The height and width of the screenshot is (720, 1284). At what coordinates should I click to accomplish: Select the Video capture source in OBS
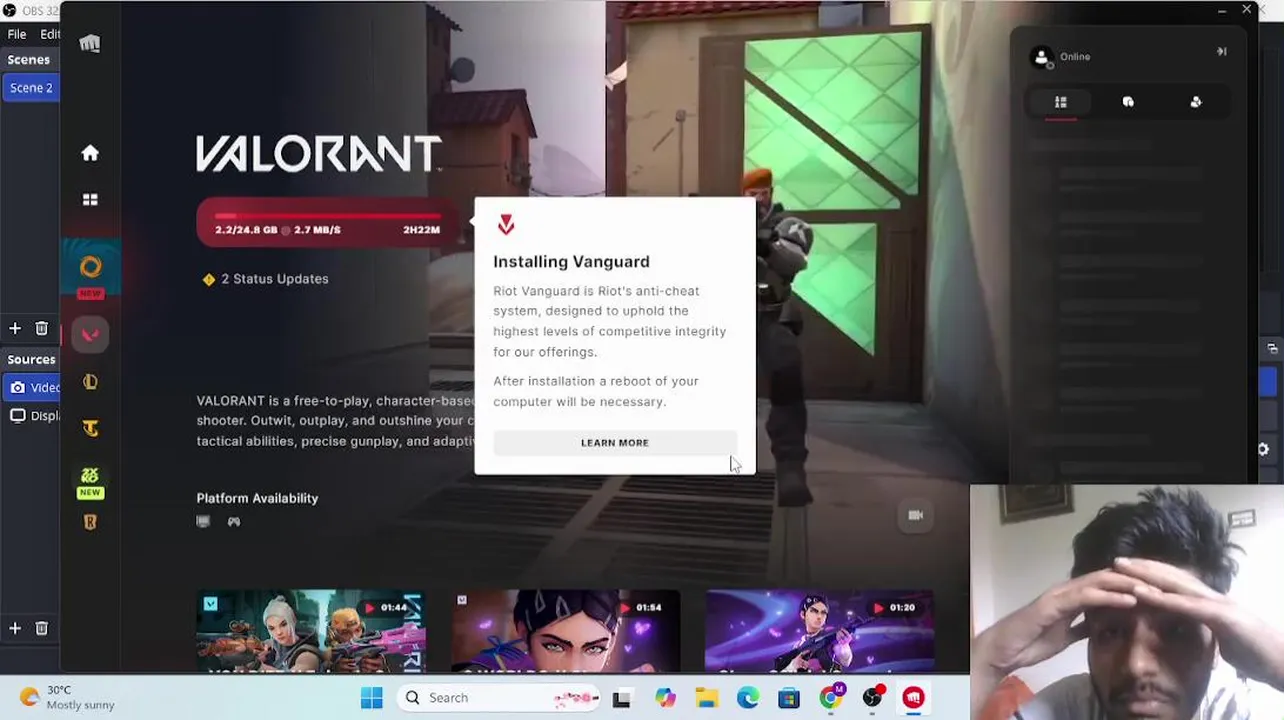coord(31,388)
